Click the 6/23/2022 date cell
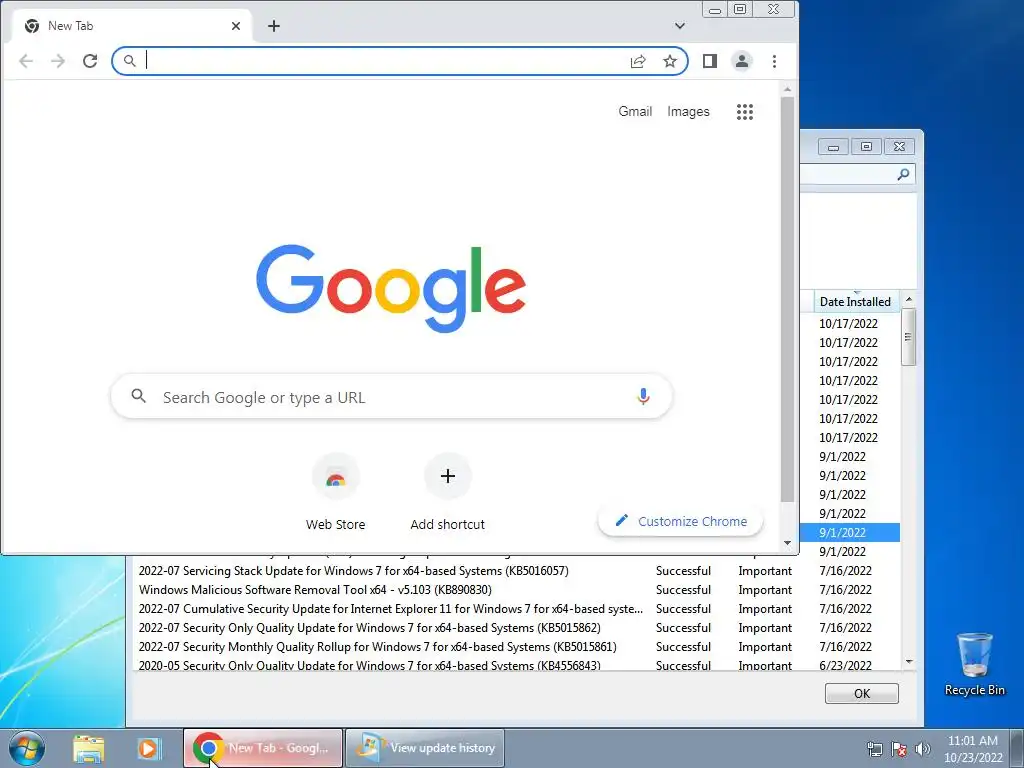 click(845, 665)
